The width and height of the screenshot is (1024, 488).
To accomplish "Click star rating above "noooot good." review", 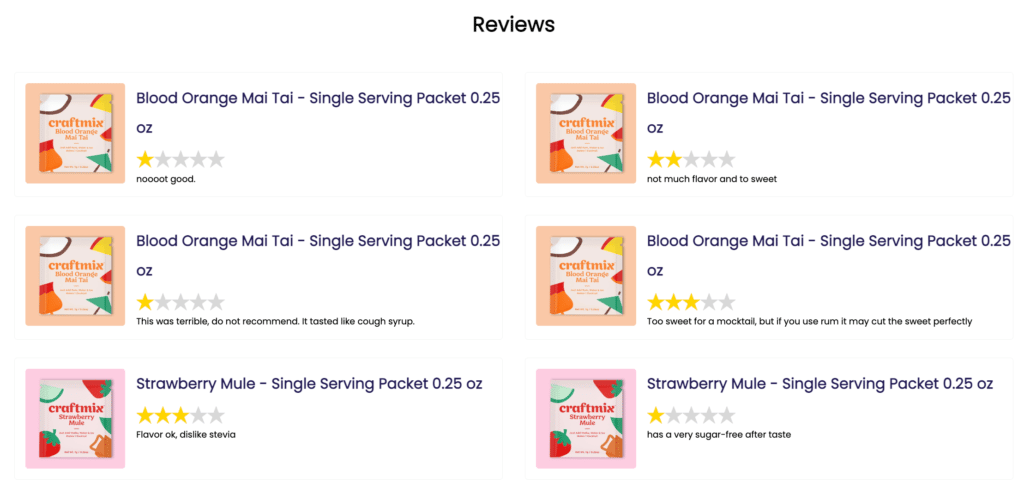I will tap(181, 159).
